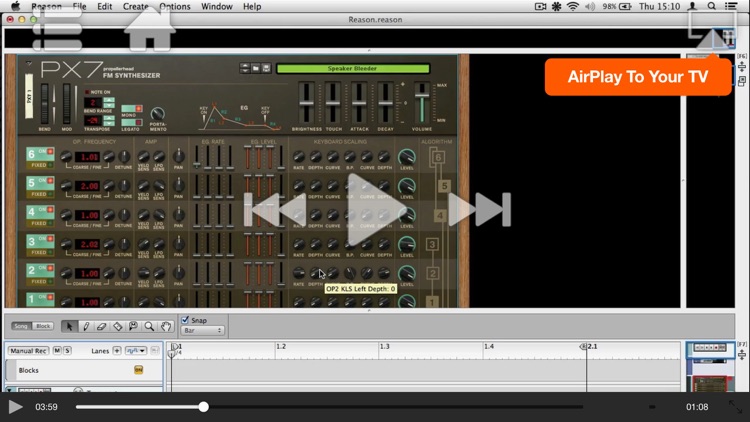750x422 pixels.
Task: Select the Razor tool
Action: point(117,326)
